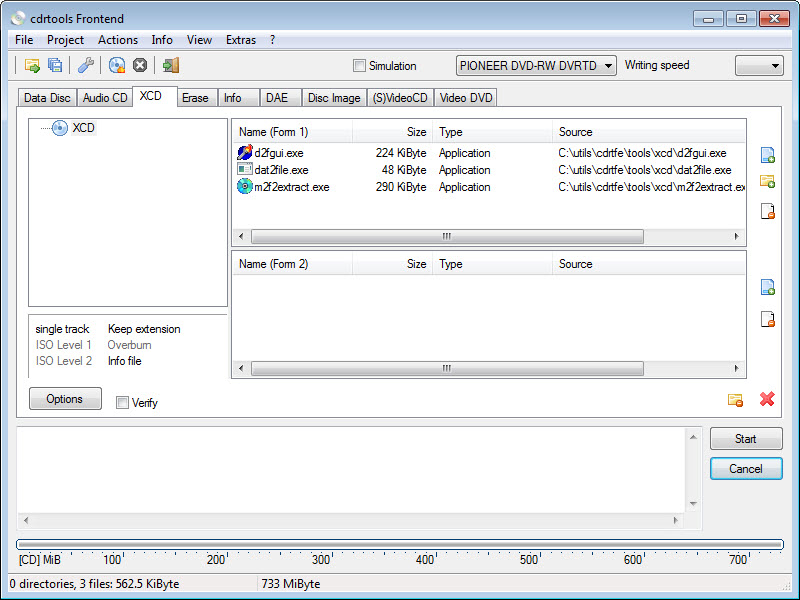Remove file from Form 2 list

point(767,320)
